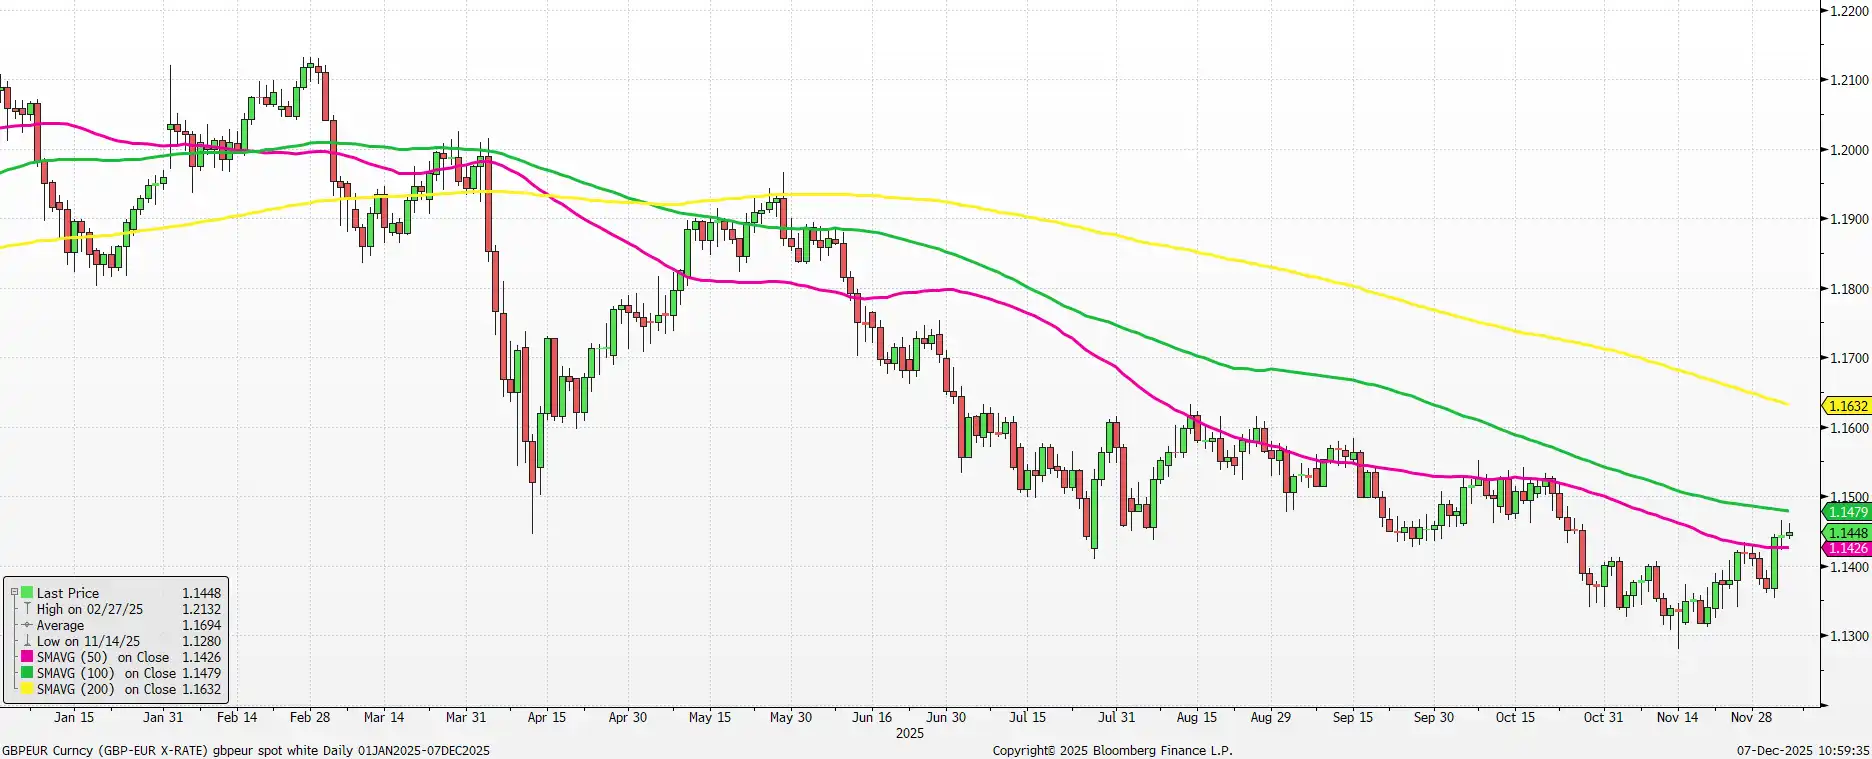Click the 1.1448 last price tag on axis
This screenshot has height=759, width=1872.
click(x=1847, y=533)
